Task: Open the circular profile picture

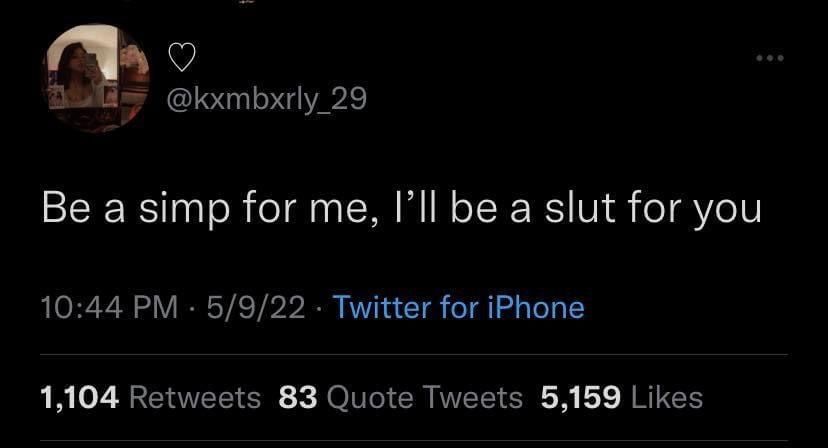Action: point(96,78)
